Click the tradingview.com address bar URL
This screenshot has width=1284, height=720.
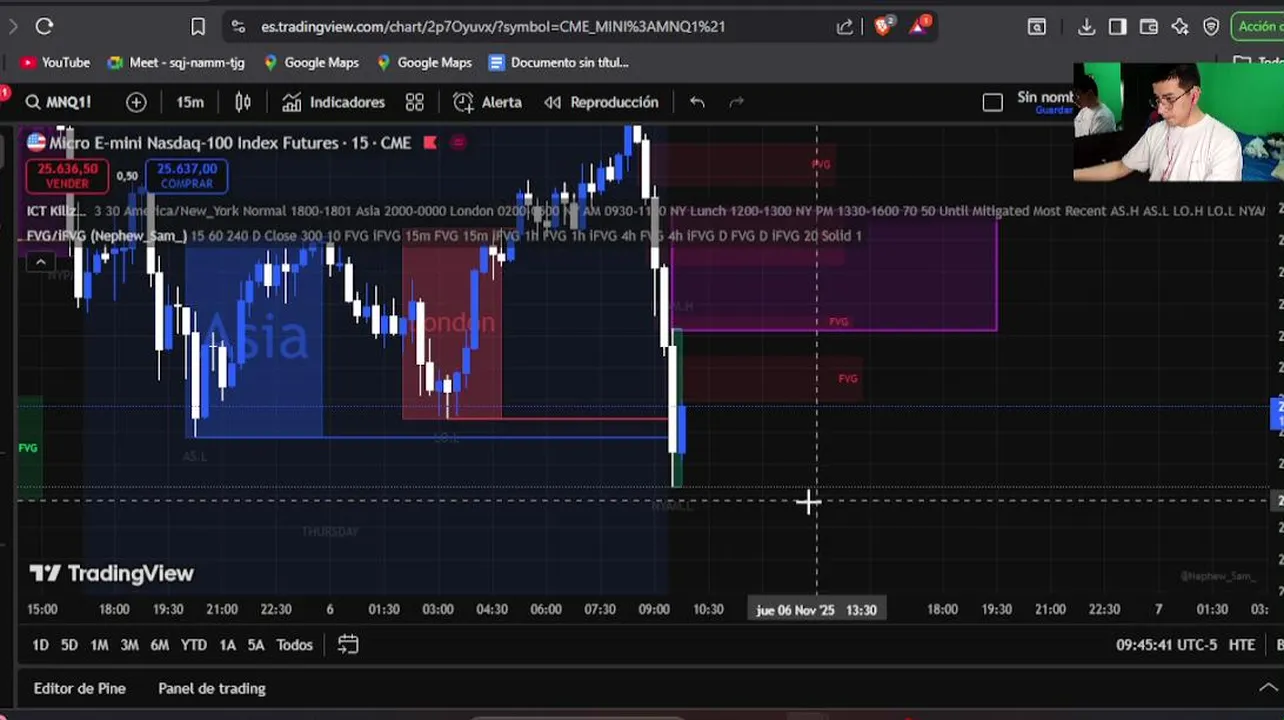coord(493,27)
